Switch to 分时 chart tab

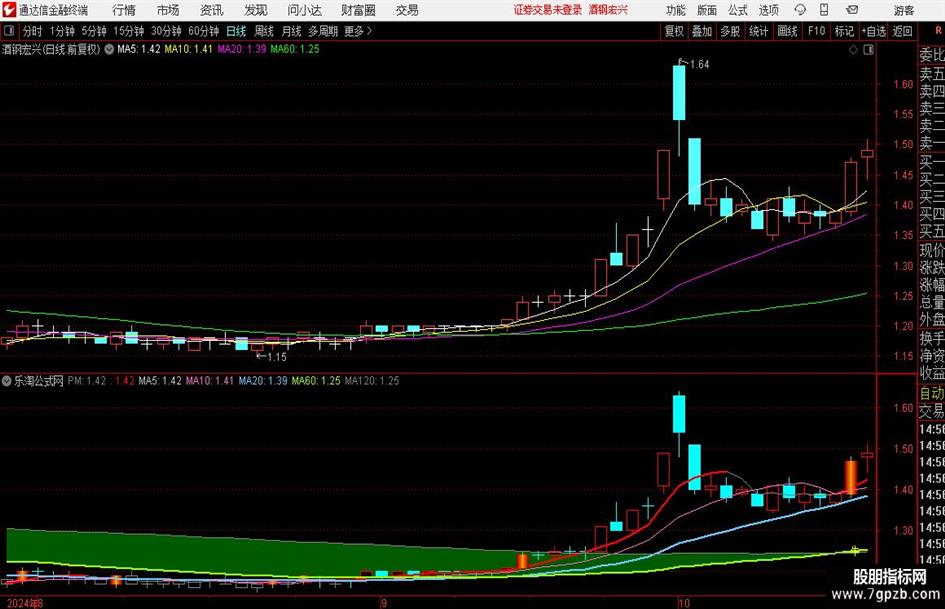coord(32,31)
